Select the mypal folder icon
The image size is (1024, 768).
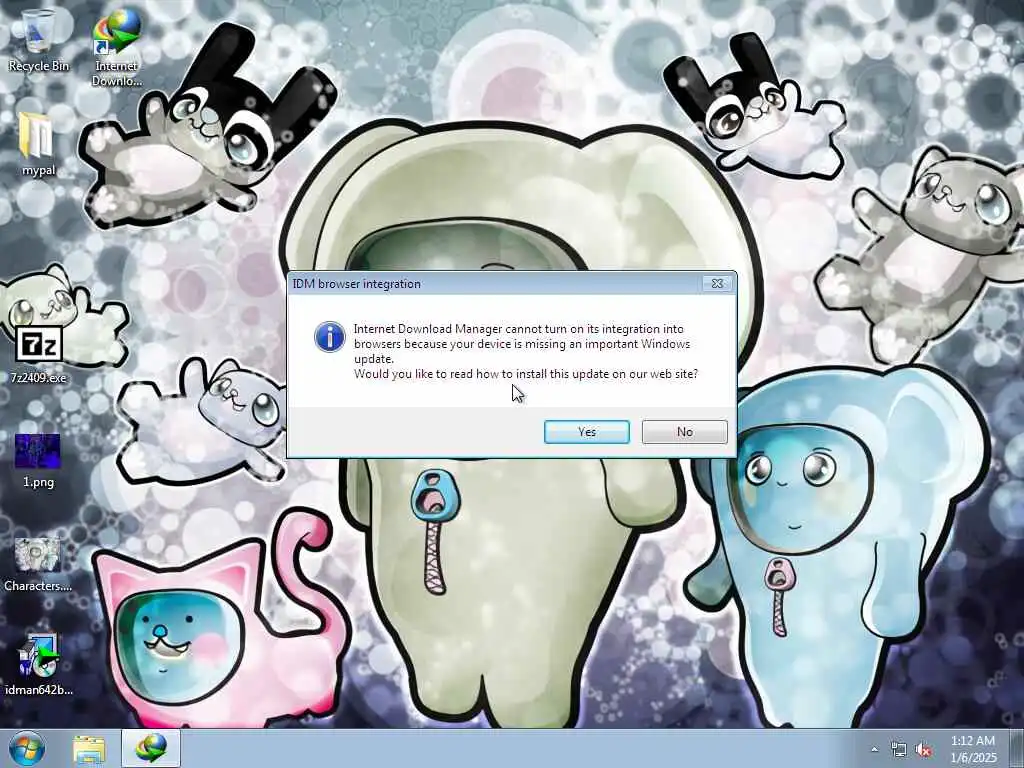click(38, 144)
